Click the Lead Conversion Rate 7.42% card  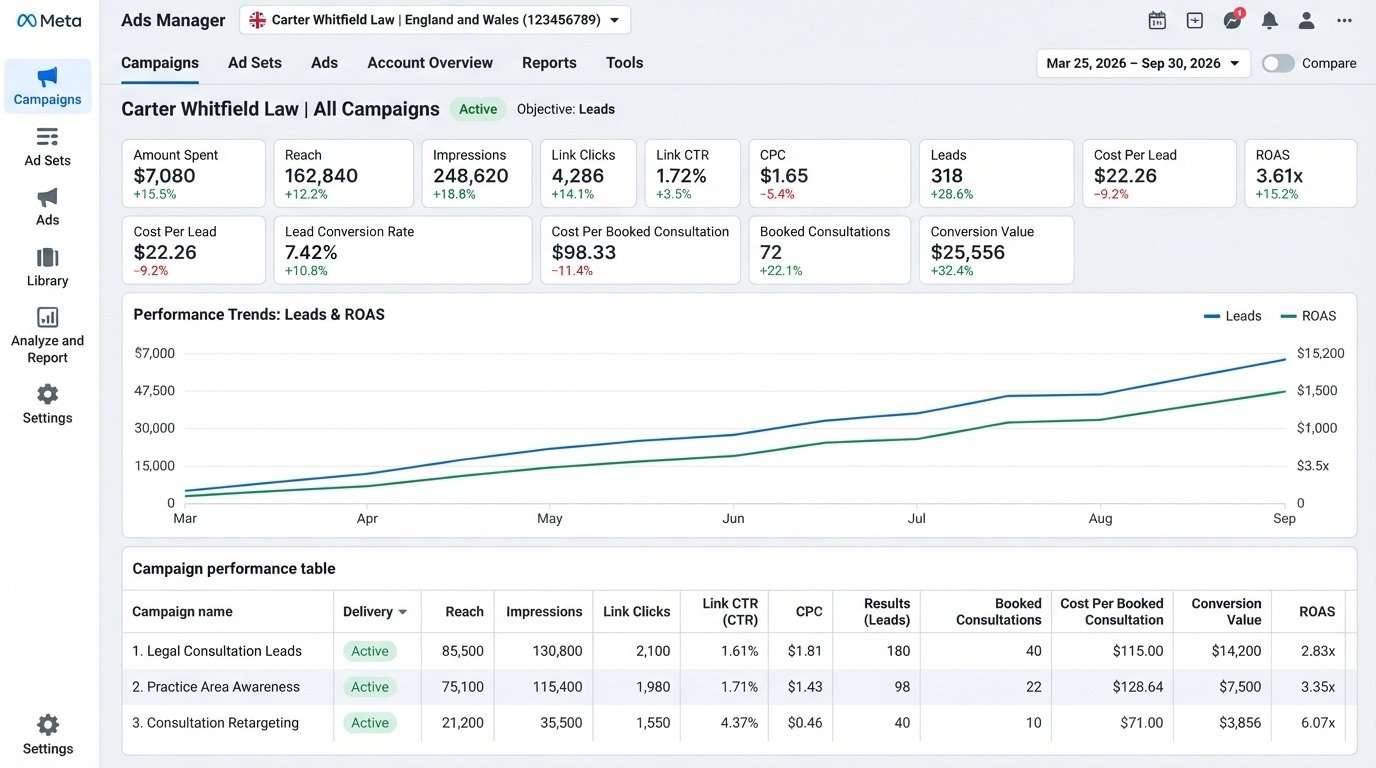[402, 250]
